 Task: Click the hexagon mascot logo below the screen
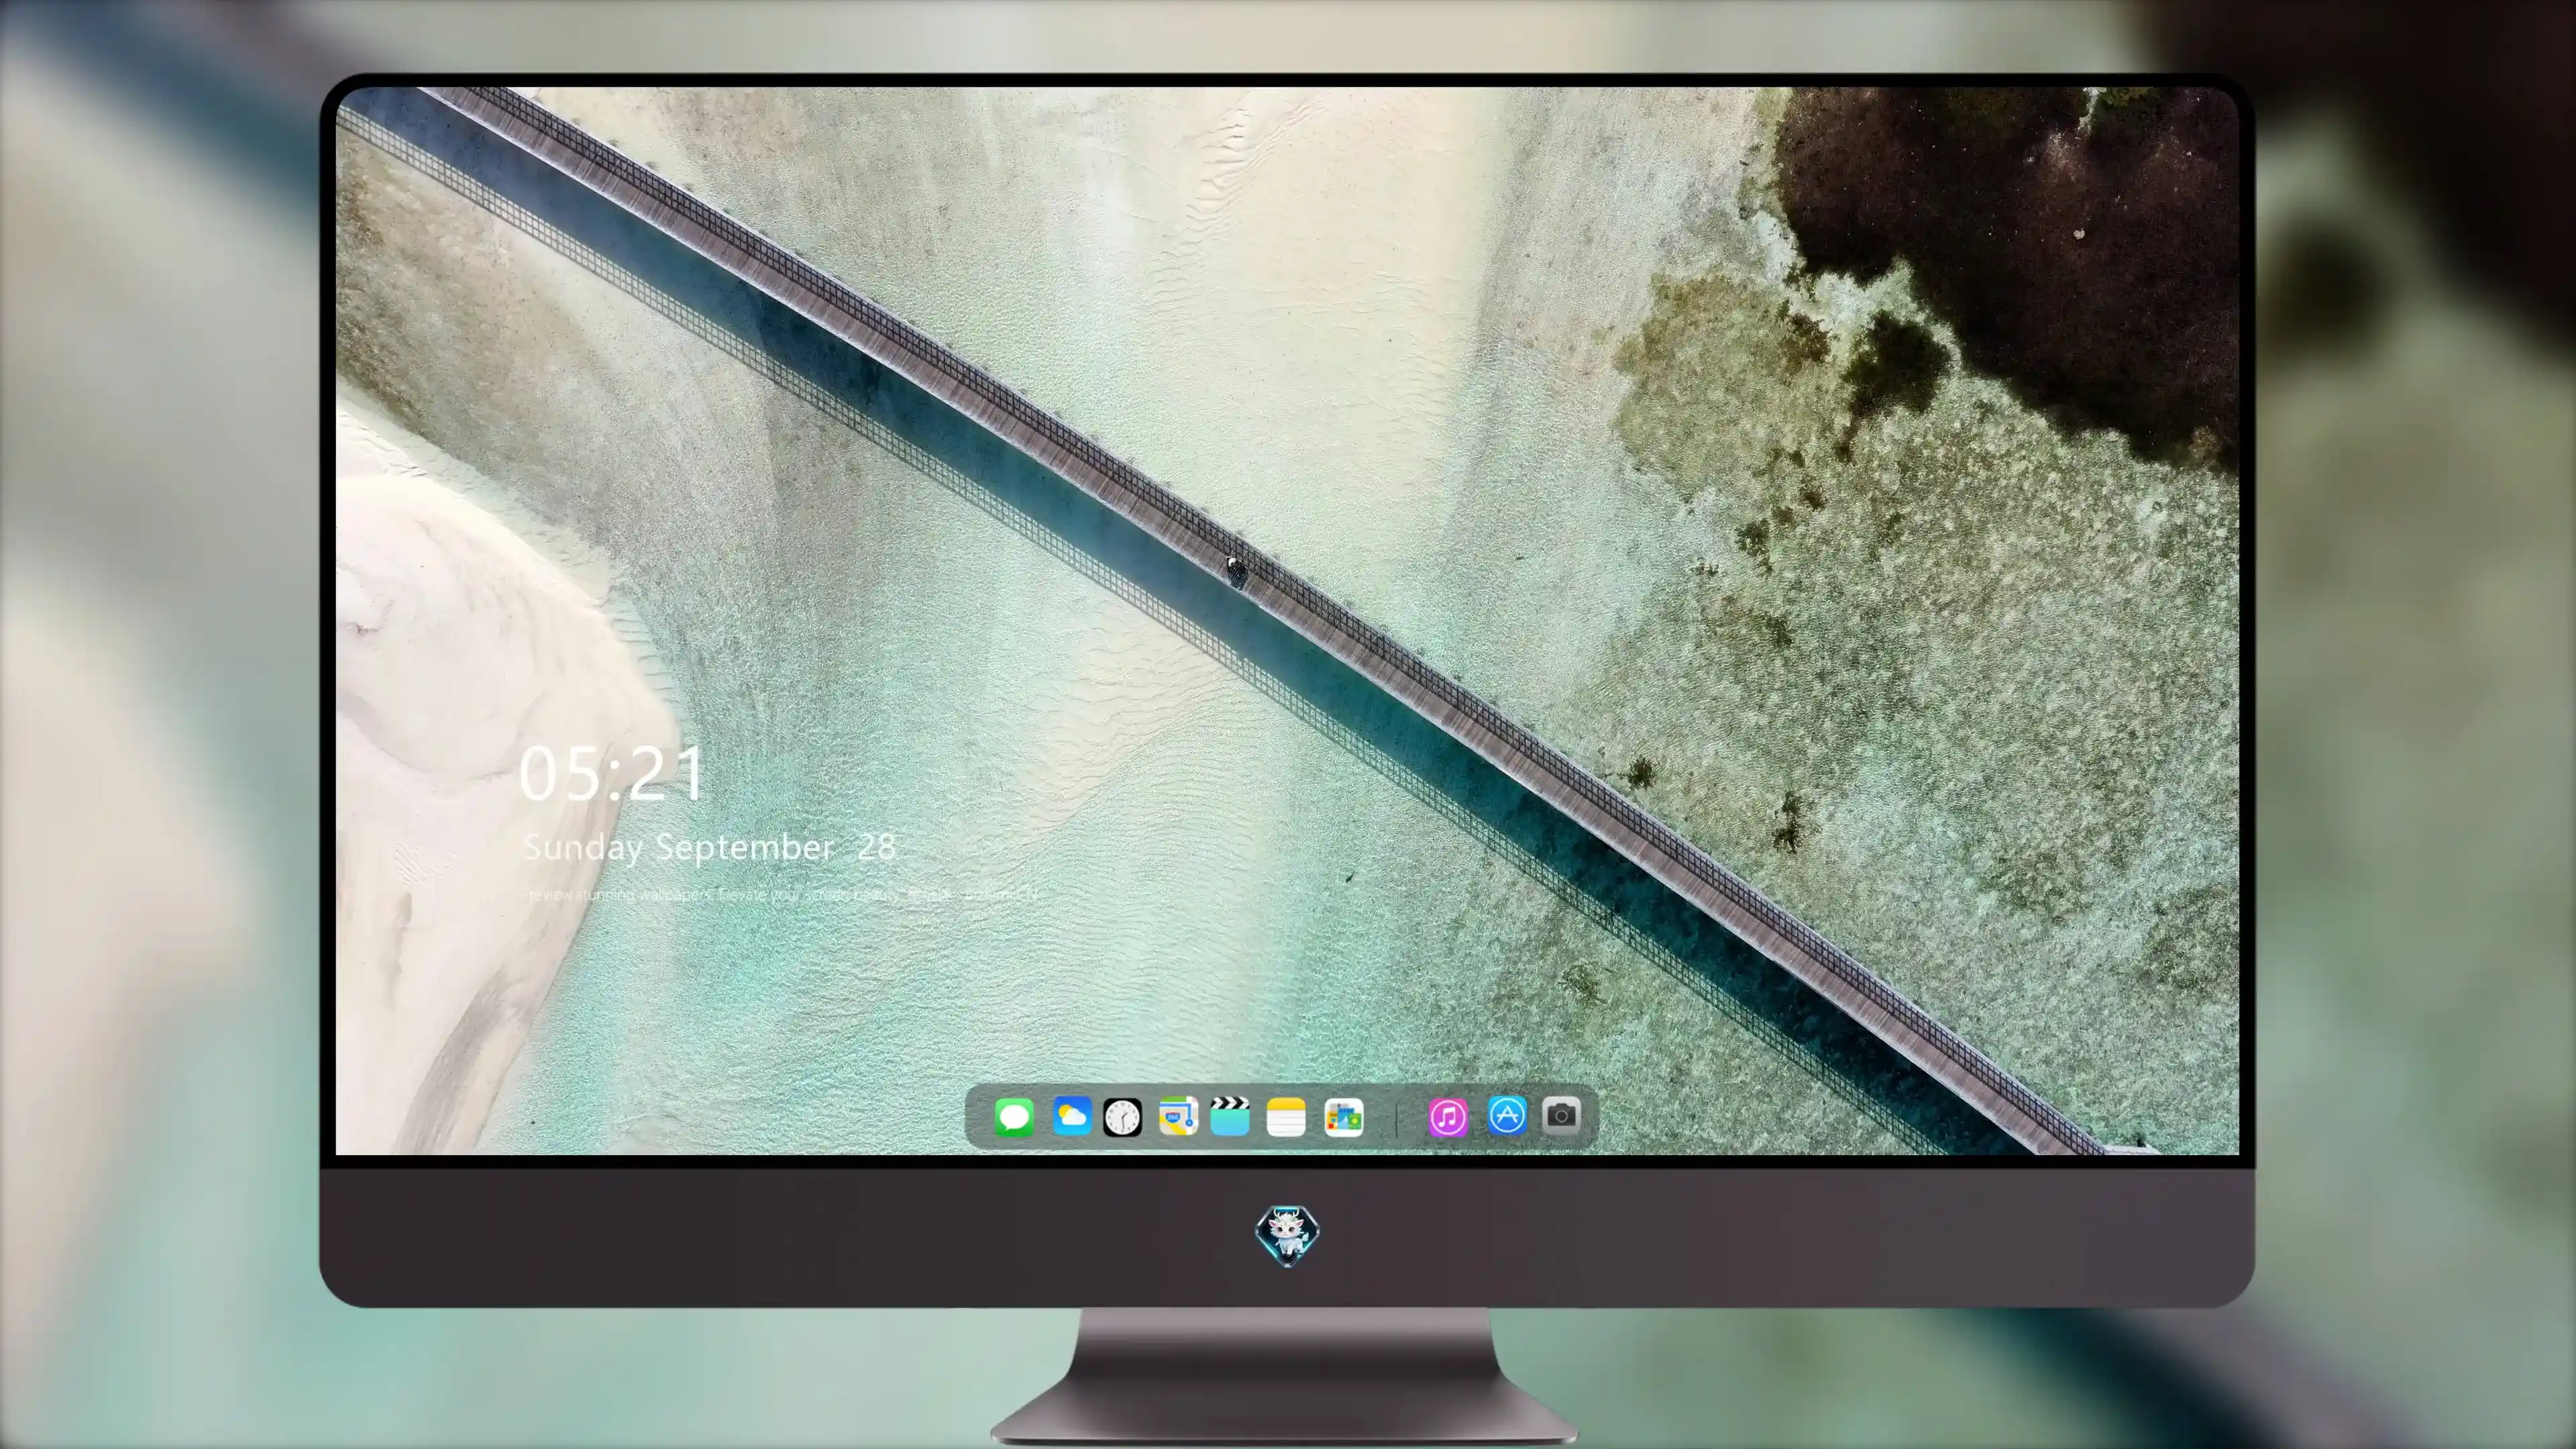(1287, 1235)
